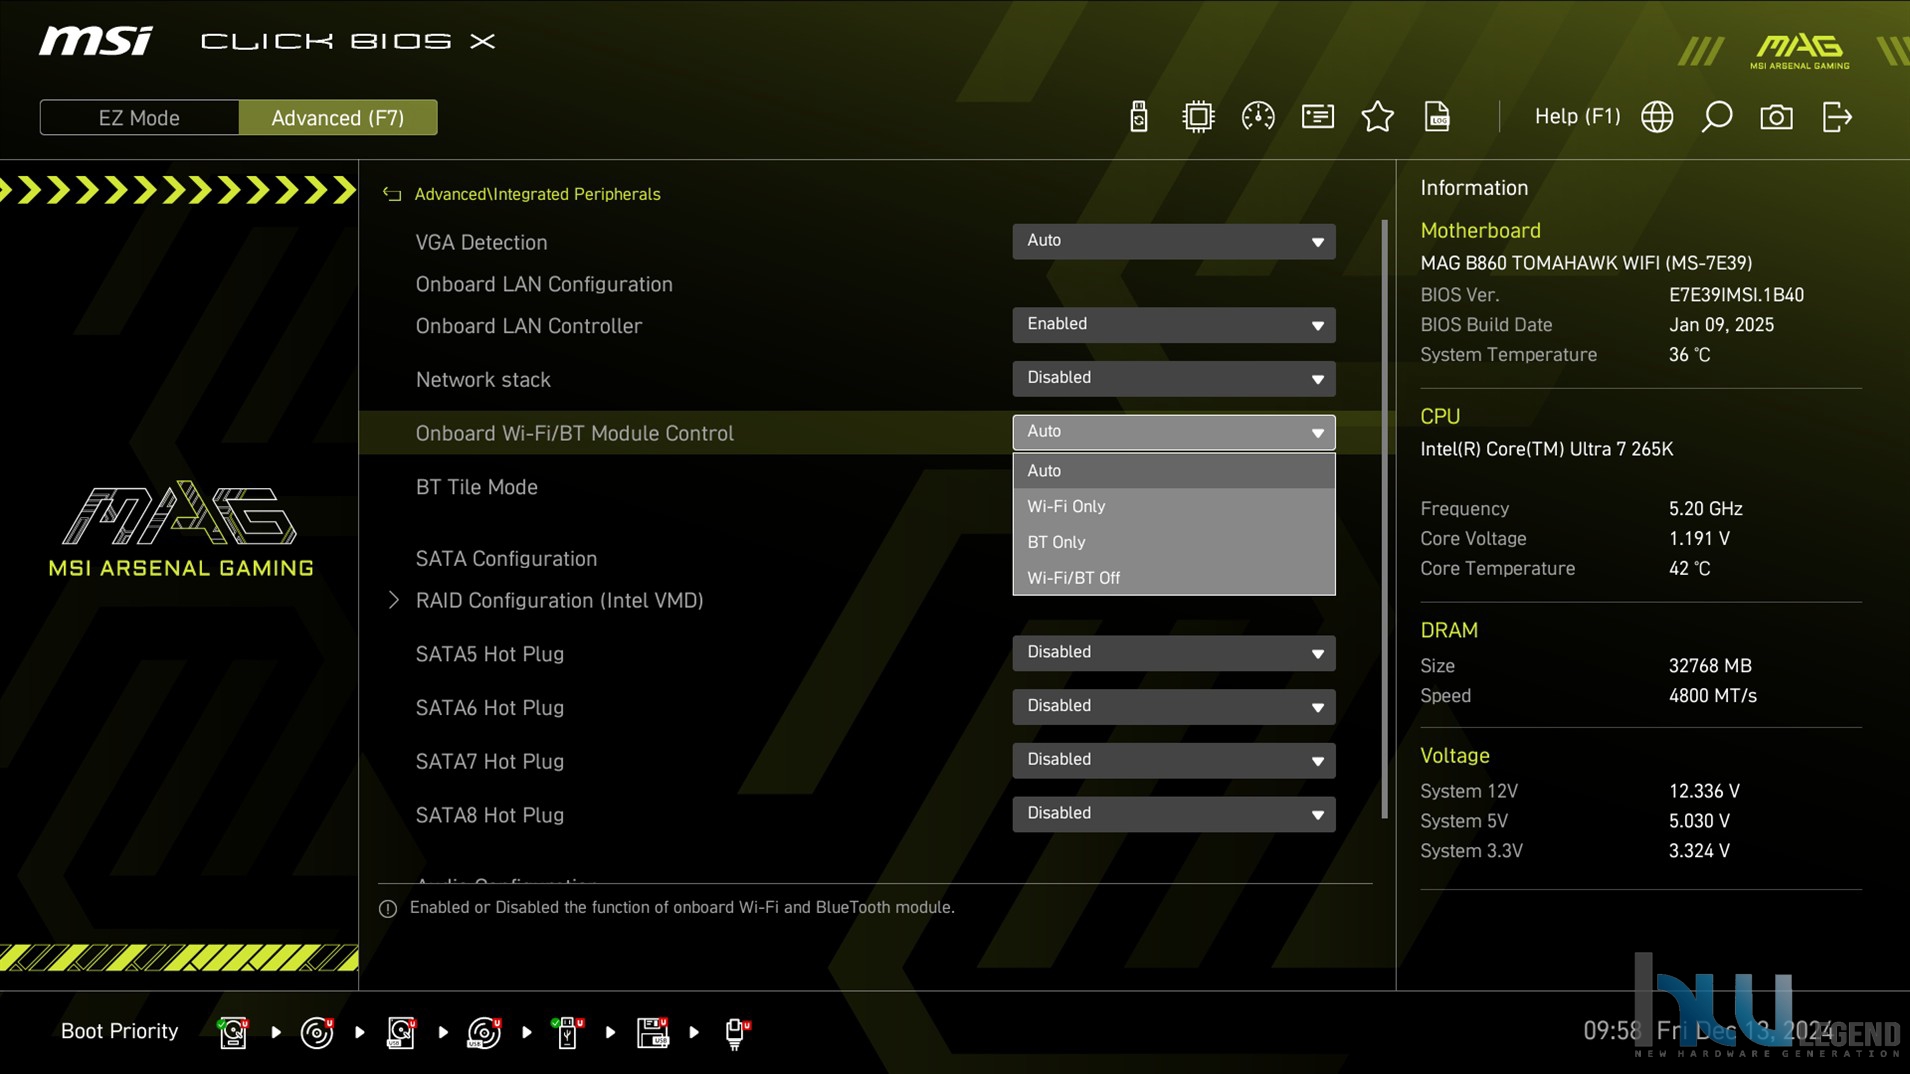Open the Favorites star icon
1910x1074 pixels.
[x=1378, y=117]
